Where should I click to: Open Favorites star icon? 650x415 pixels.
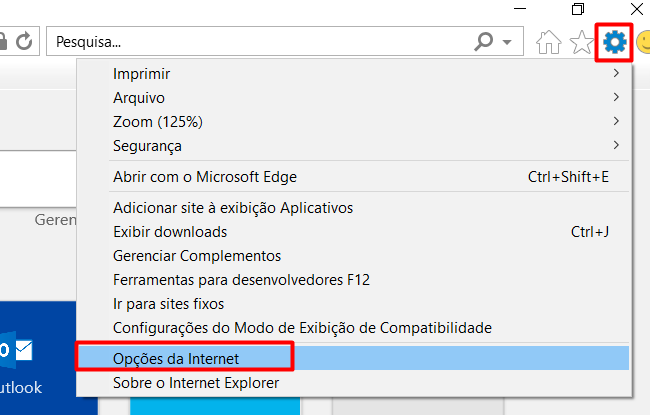(x=581, y=42)
